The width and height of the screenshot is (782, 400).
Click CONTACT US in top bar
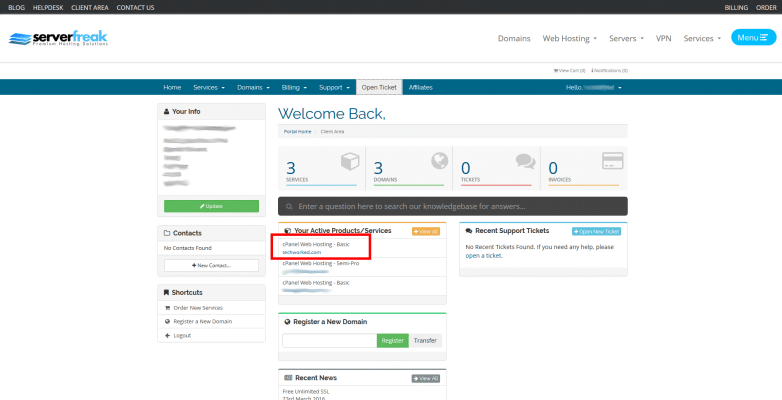click(135, 7)
